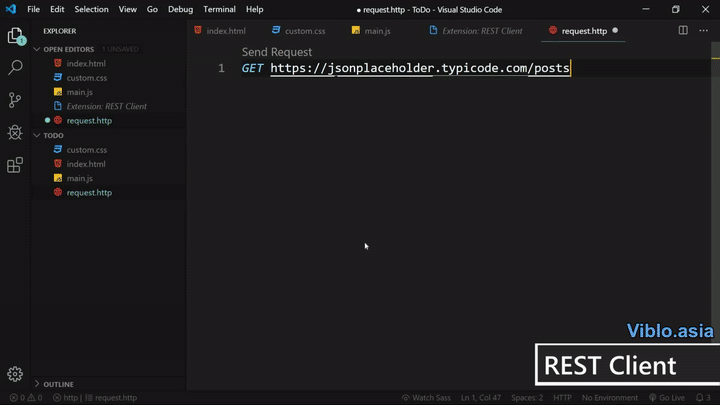
Task: Open notifications bell in status bar
Action: [703, 398]
